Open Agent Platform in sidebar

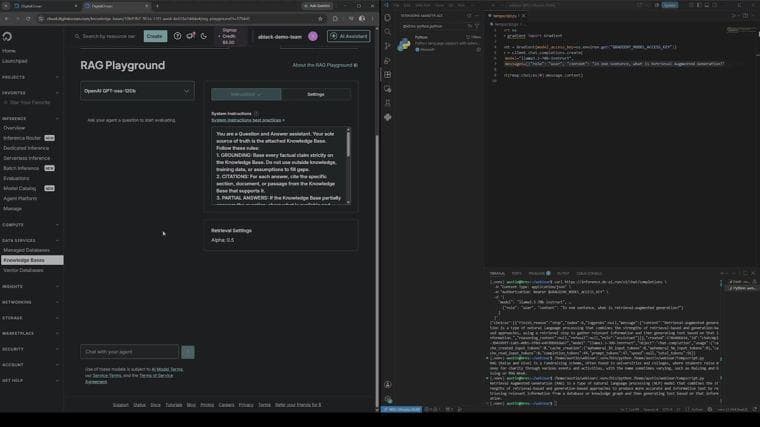(20, 198)
